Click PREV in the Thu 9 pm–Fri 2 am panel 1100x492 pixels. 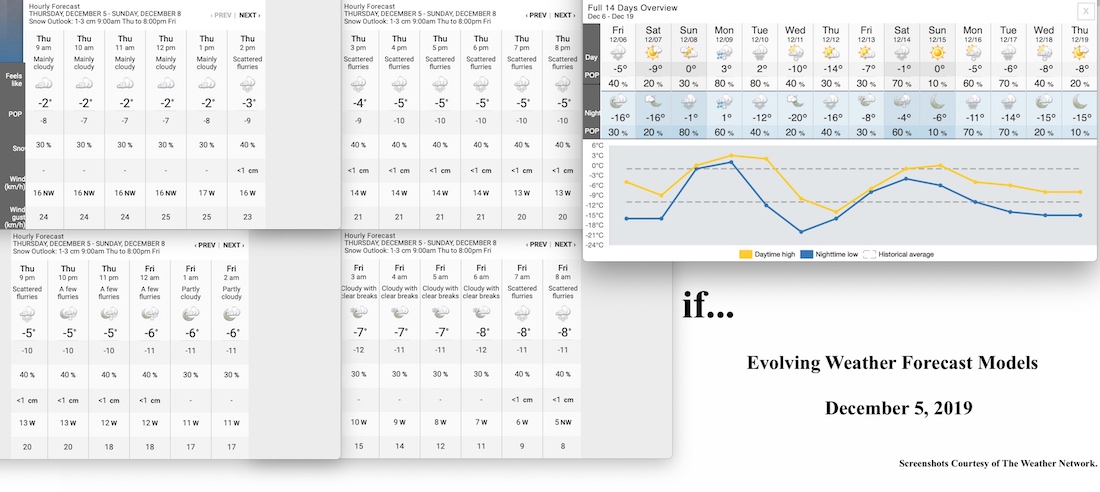point(206,245)
